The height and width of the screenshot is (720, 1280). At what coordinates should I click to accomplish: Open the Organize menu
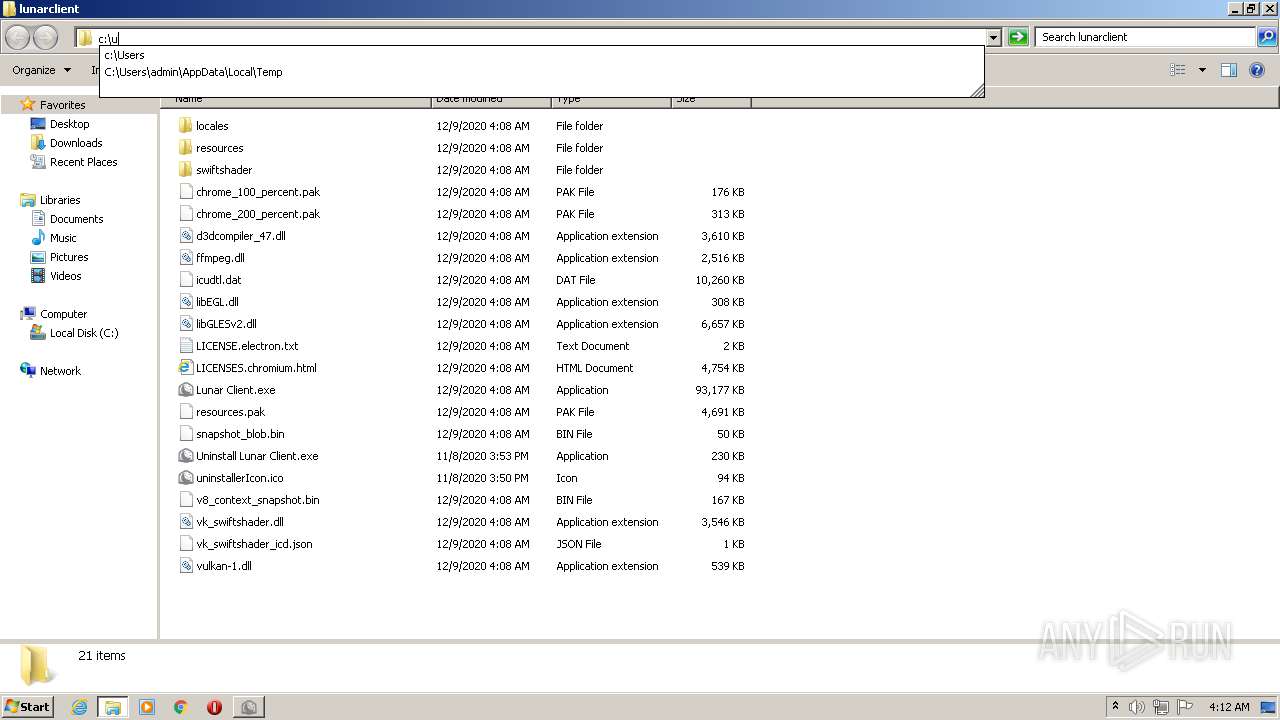tap(41, 70)
